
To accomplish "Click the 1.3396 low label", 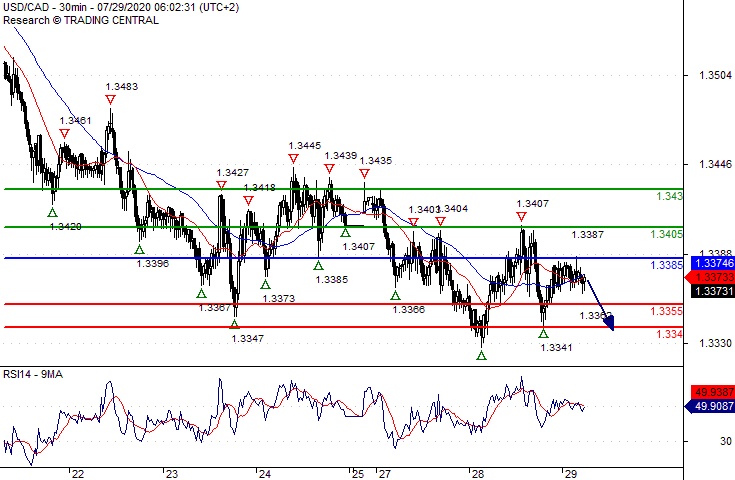I will [x=153, y=263].
